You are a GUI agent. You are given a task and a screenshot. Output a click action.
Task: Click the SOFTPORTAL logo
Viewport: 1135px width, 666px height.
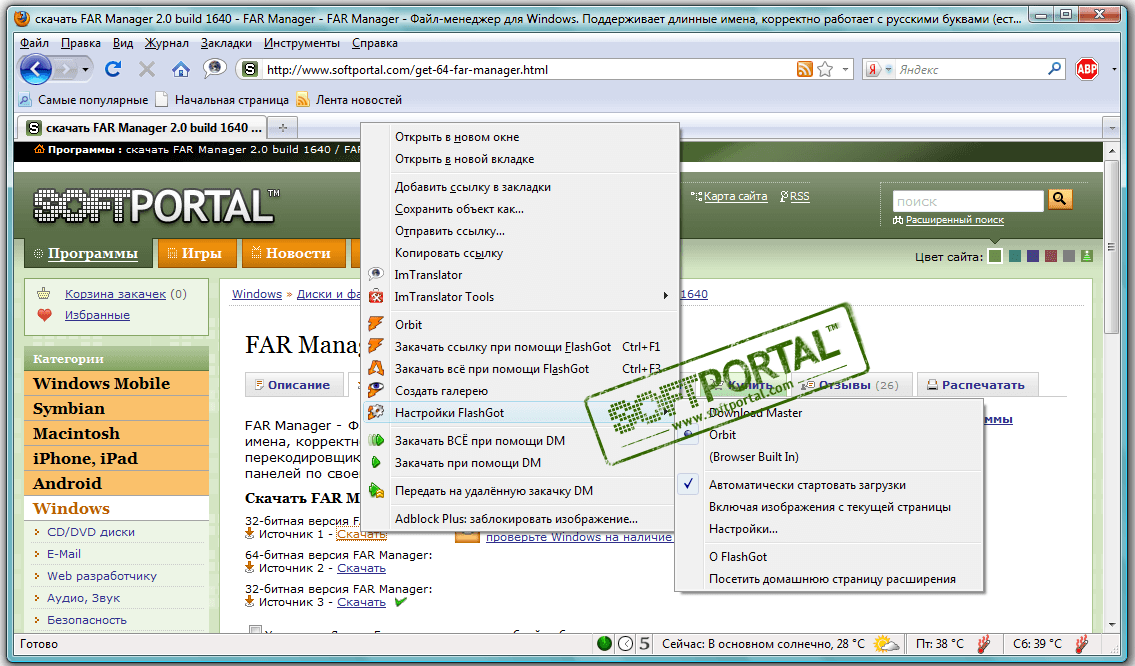tap(156, 206)
